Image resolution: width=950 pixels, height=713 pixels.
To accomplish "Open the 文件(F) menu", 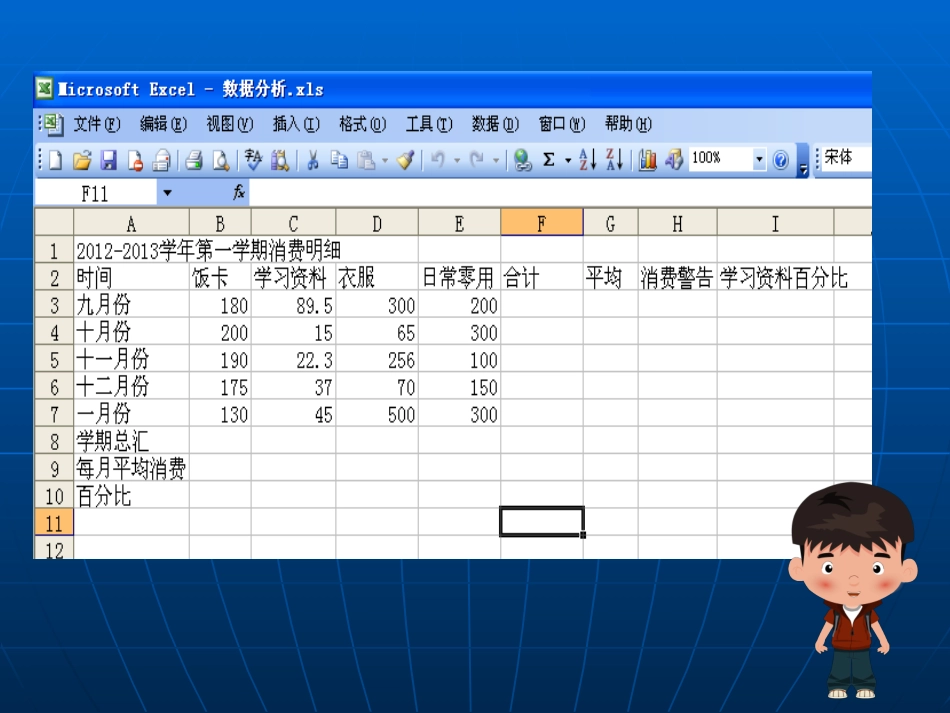I will pos(97,124).
